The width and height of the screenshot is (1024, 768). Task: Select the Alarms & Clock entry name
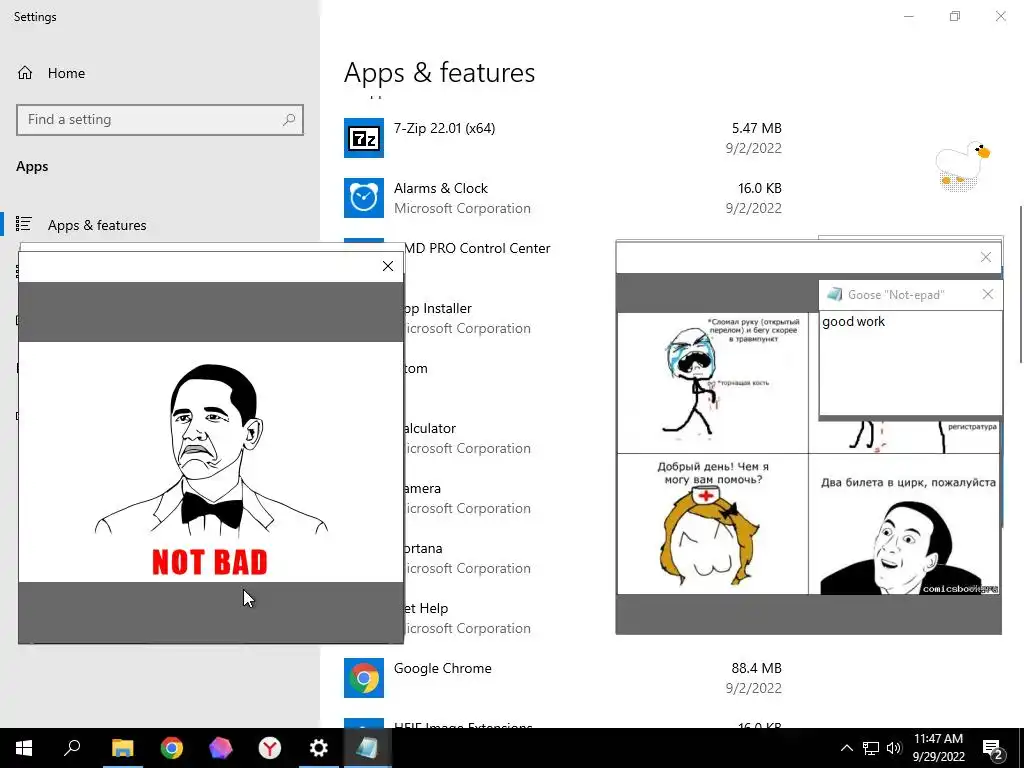pyautogui.click(x=441, y=188)
